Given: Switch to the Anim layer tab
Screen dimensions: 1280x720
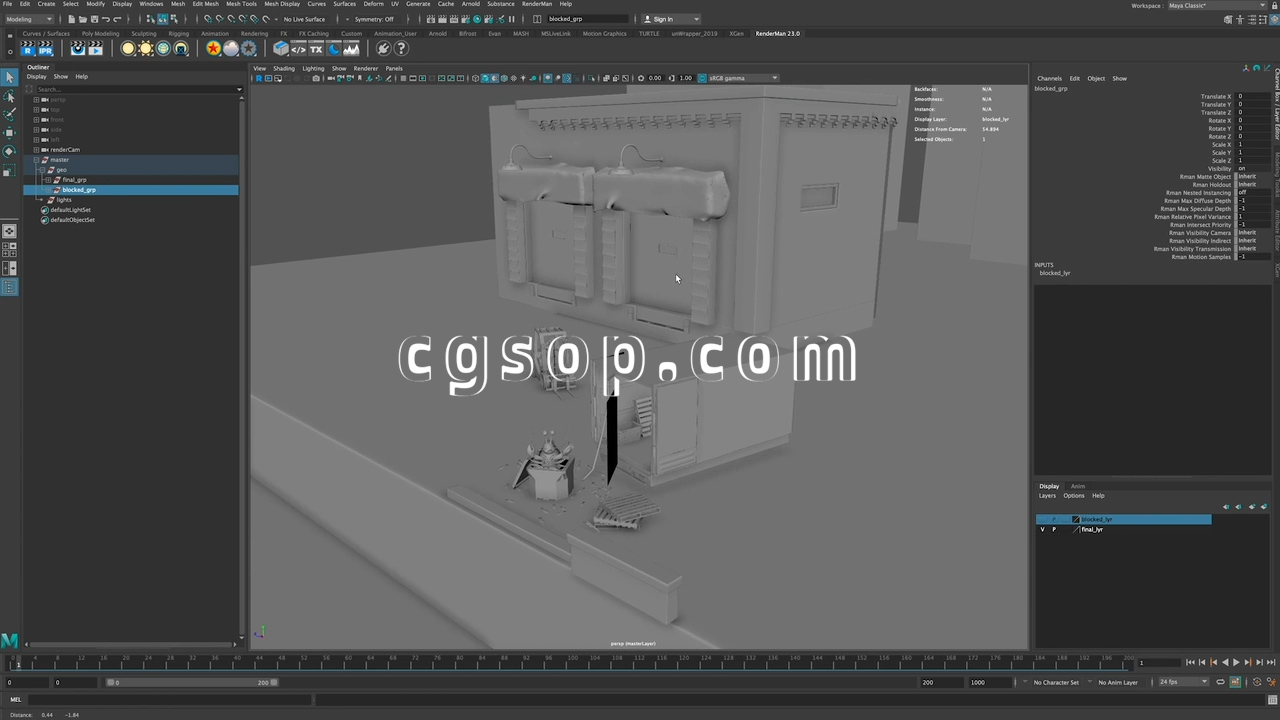Looking at the screenshot, I should pyautogui.click(x=1077, y=486).
